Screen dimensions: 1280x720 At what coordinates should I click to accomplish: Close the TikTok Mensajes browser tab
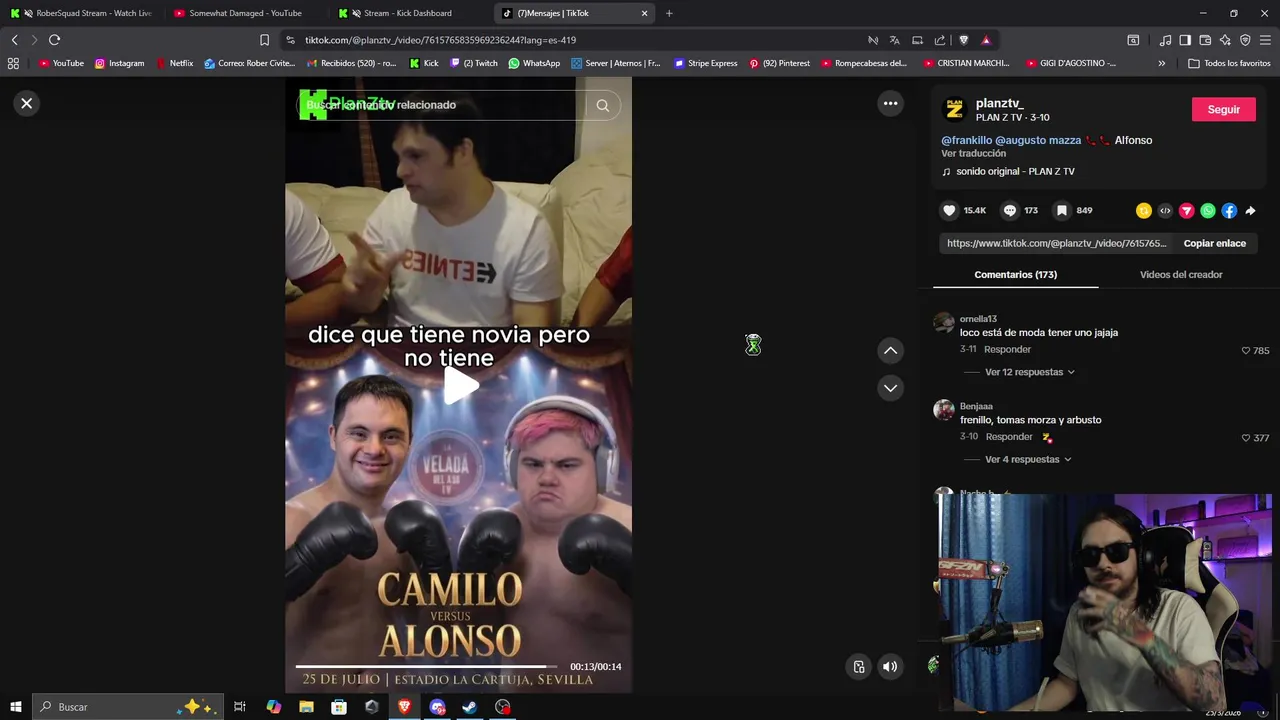pyautogui.click(x=644, y=13)
